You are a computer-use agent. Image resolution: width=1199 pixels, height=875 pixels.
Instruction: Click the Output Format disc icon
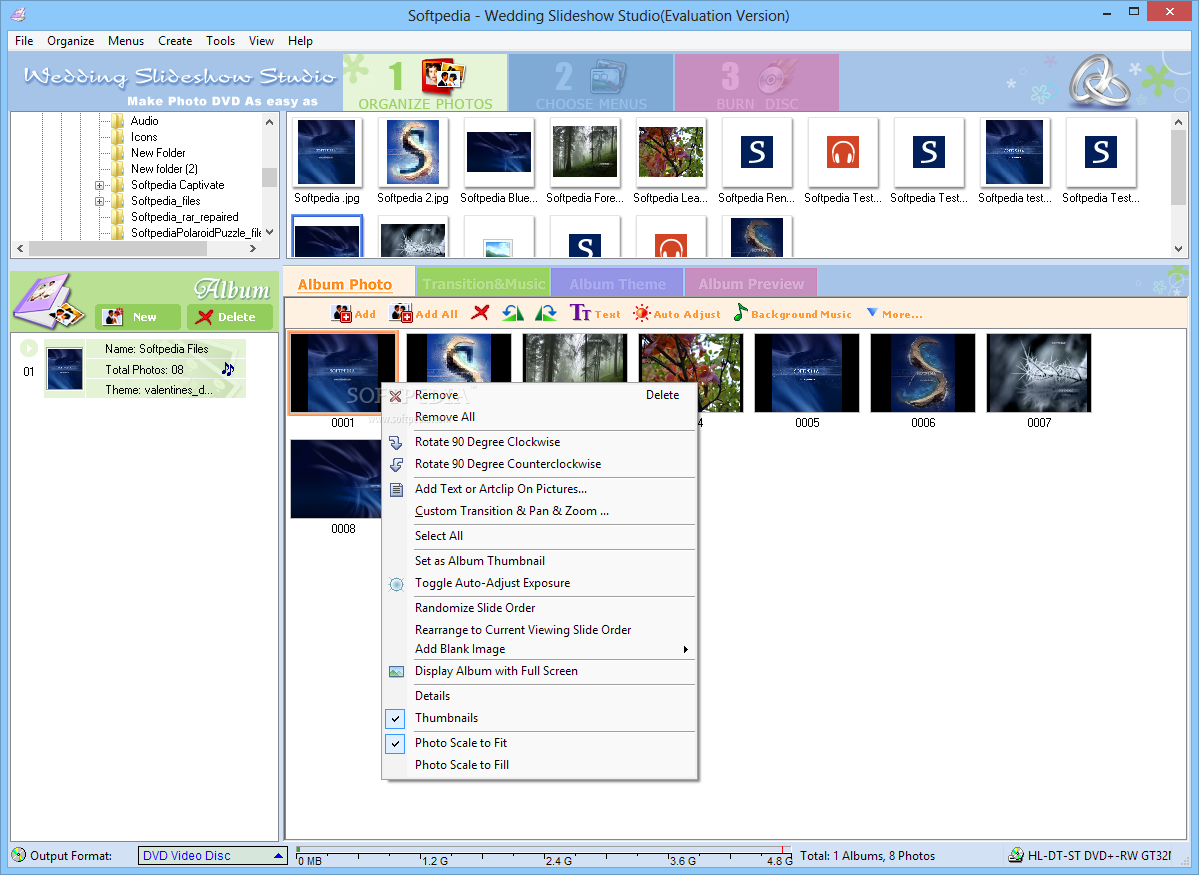[19, 855]
